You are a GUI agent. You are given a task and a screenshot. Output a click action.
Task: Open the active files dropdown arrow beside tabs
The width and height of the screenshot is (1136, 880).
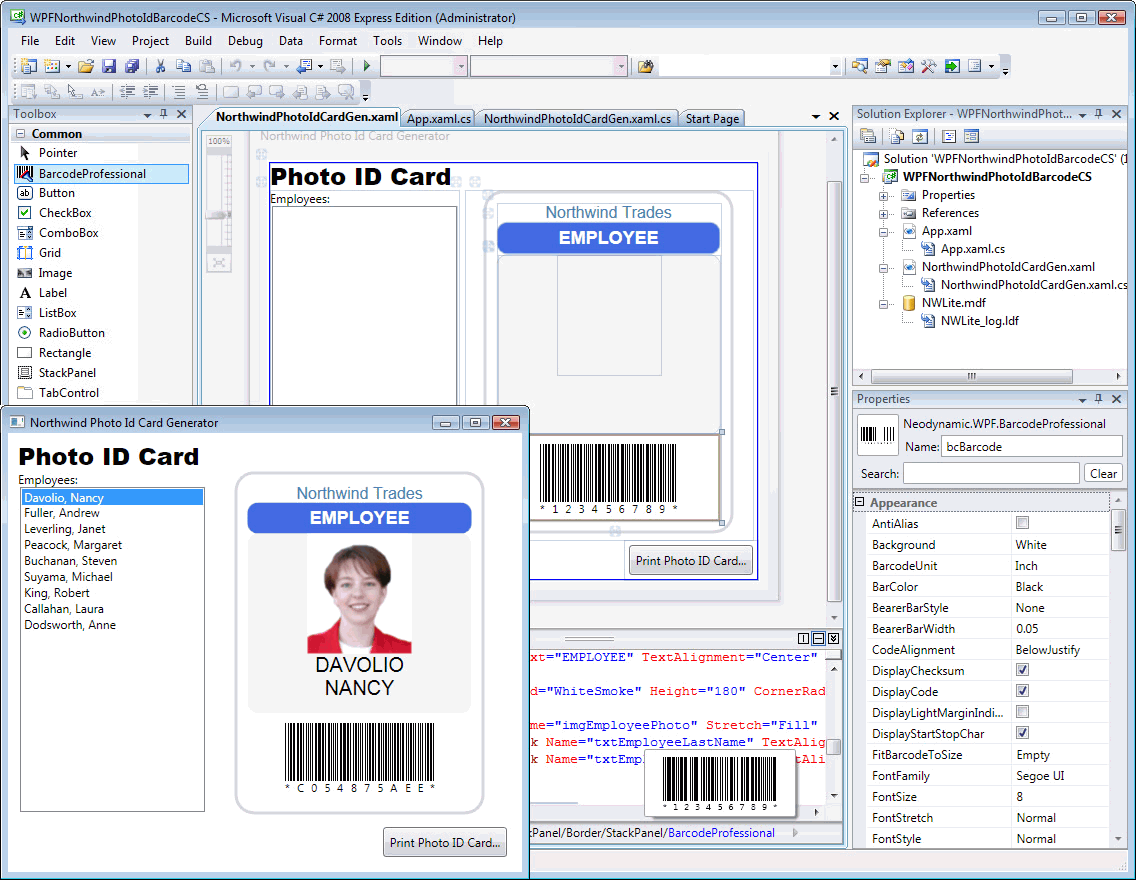pos(816,116)
